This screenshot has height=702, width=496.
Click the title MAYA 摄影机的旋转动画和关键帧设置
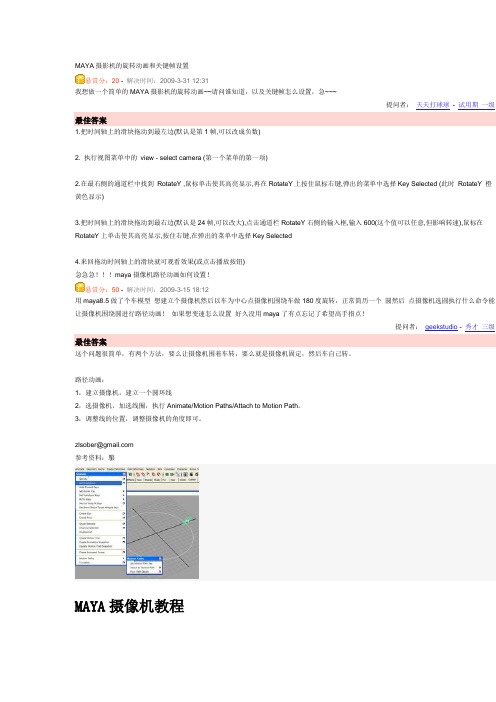coord(132,65)
